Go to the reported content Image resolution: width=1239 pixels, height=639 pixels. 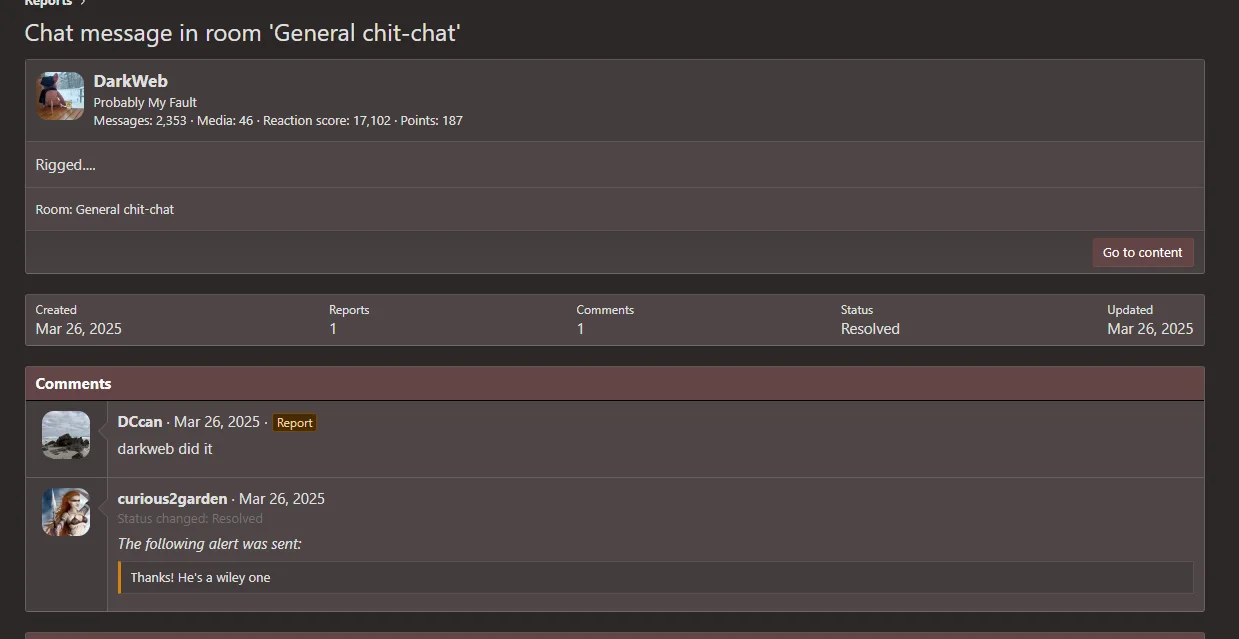tap(1142, 252)
